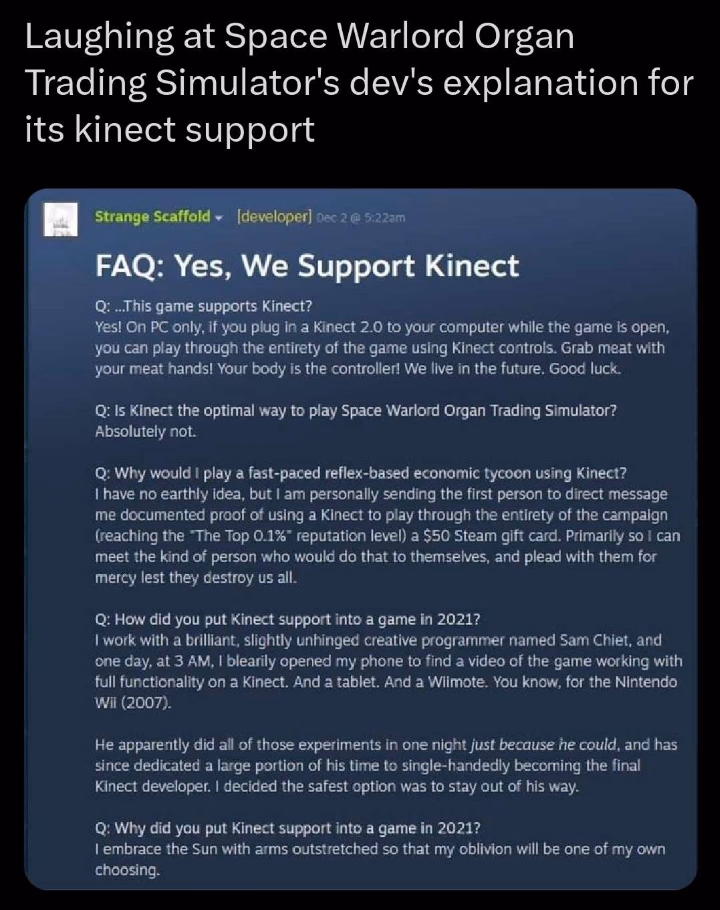Click the [developer] badge label
This screenshot has width=720, height=910.
(274, 217)
